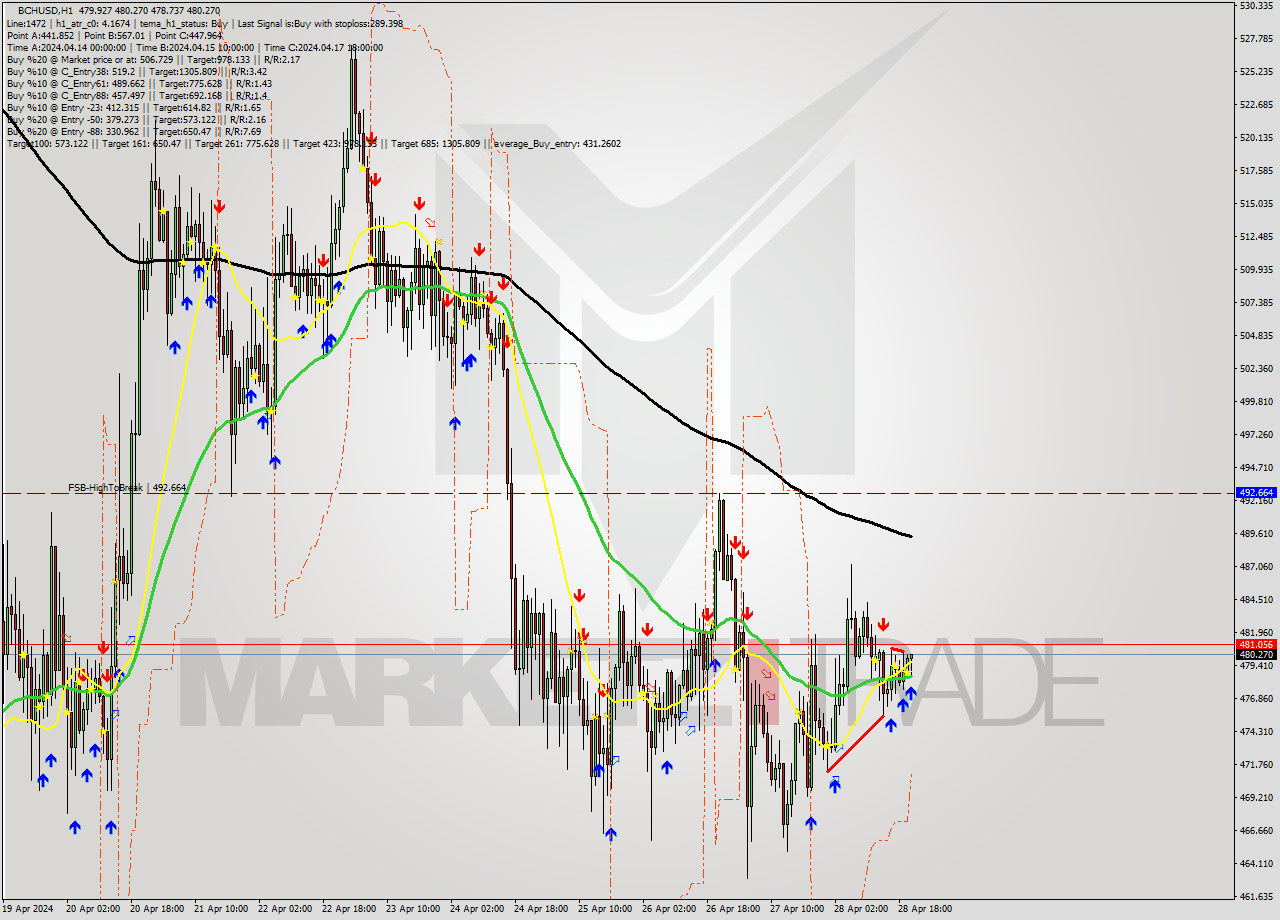
Task: Click the '20 Apr 18:00' time label
Action: pyautogui.click(x=157, y=909)
